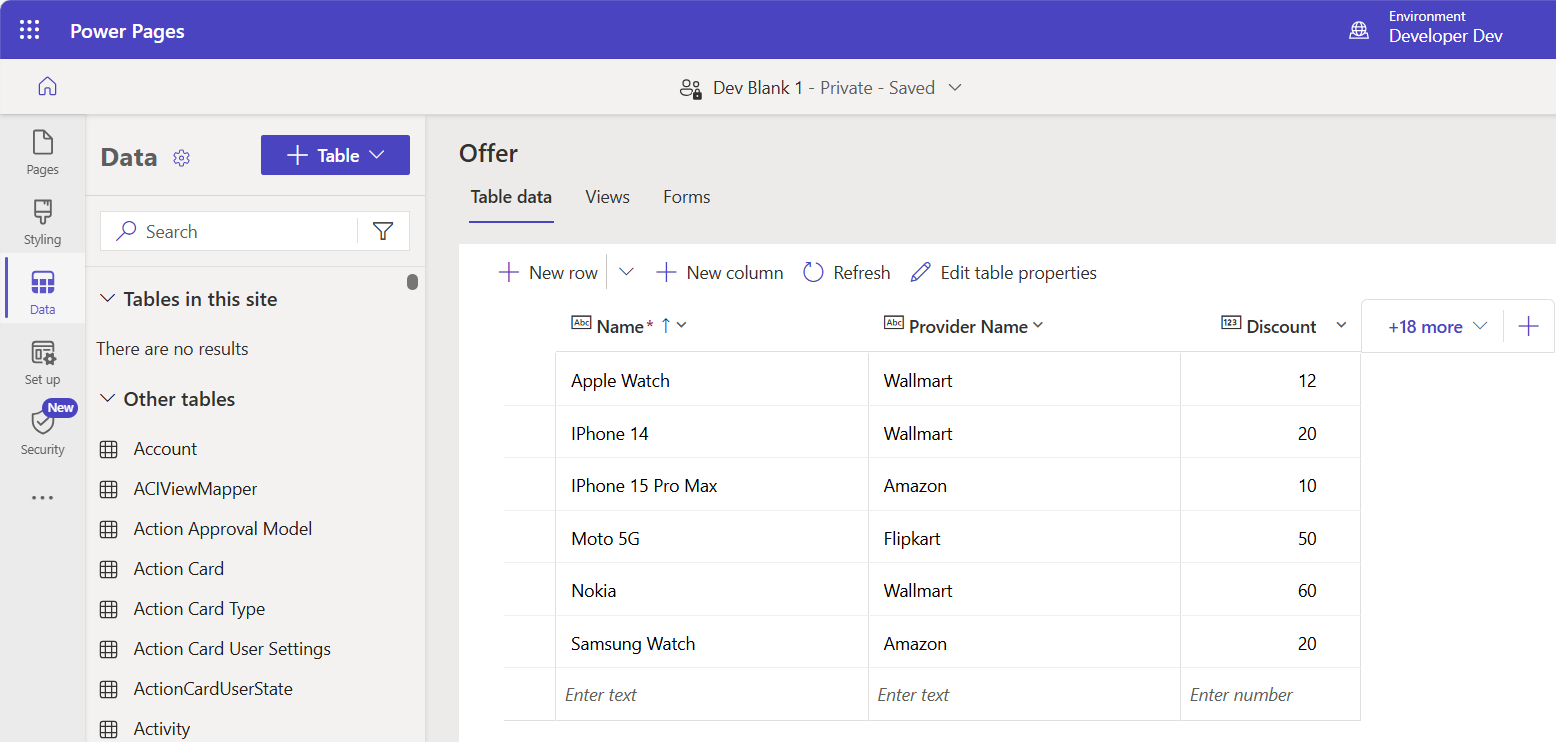Click the Home icon

47,87
